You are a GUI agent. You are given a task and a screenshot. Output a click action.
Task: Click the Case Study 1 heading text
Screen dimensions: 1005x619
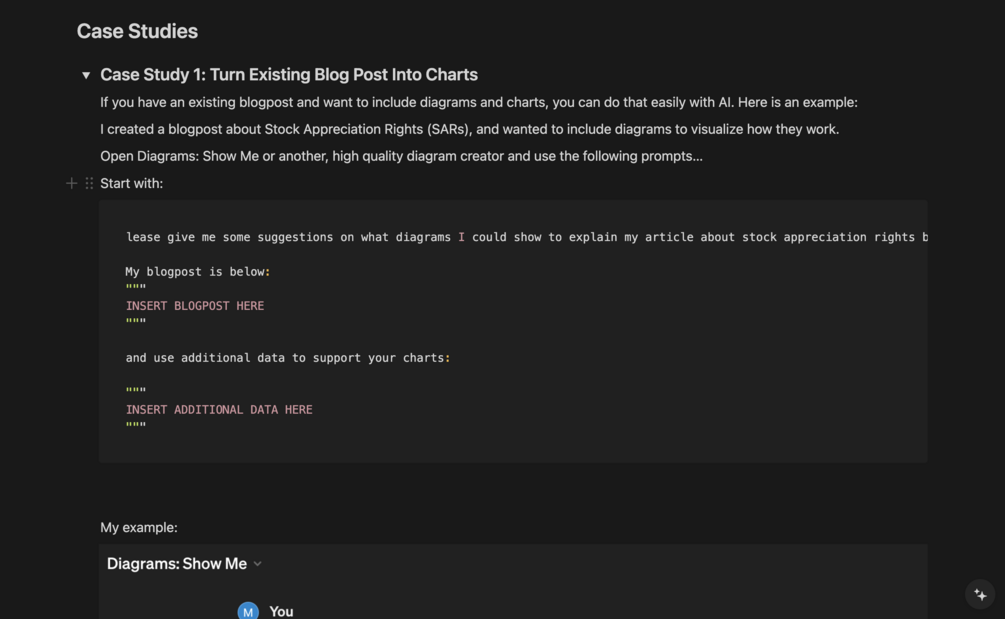pos(289,75)
